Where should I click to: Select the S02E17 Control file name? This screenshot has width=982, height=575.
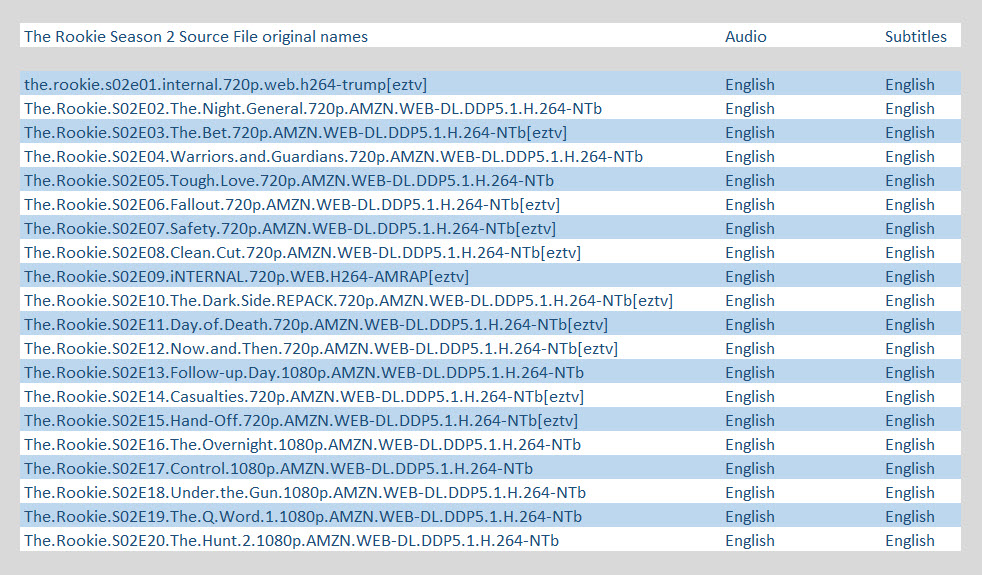pyautogui.click(x=279, y=469)
